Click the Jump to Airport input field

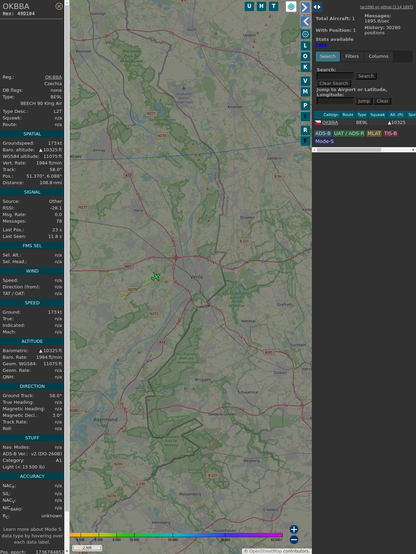335,101
